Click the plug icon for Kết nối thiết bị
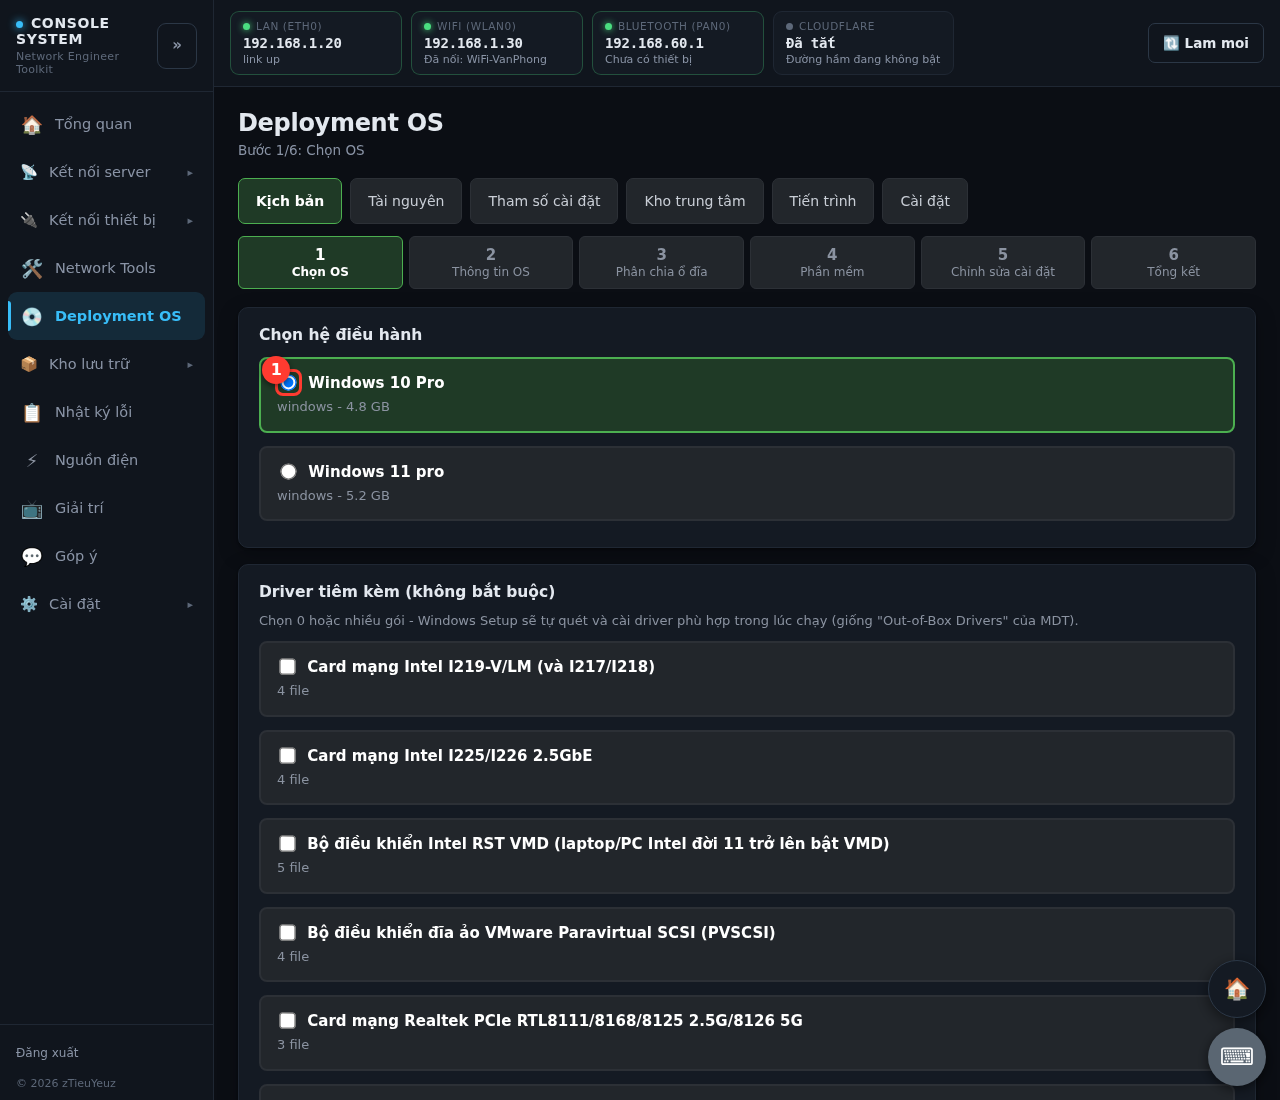The height and width of the screenshot is (1100, 1280). point(29,220)
